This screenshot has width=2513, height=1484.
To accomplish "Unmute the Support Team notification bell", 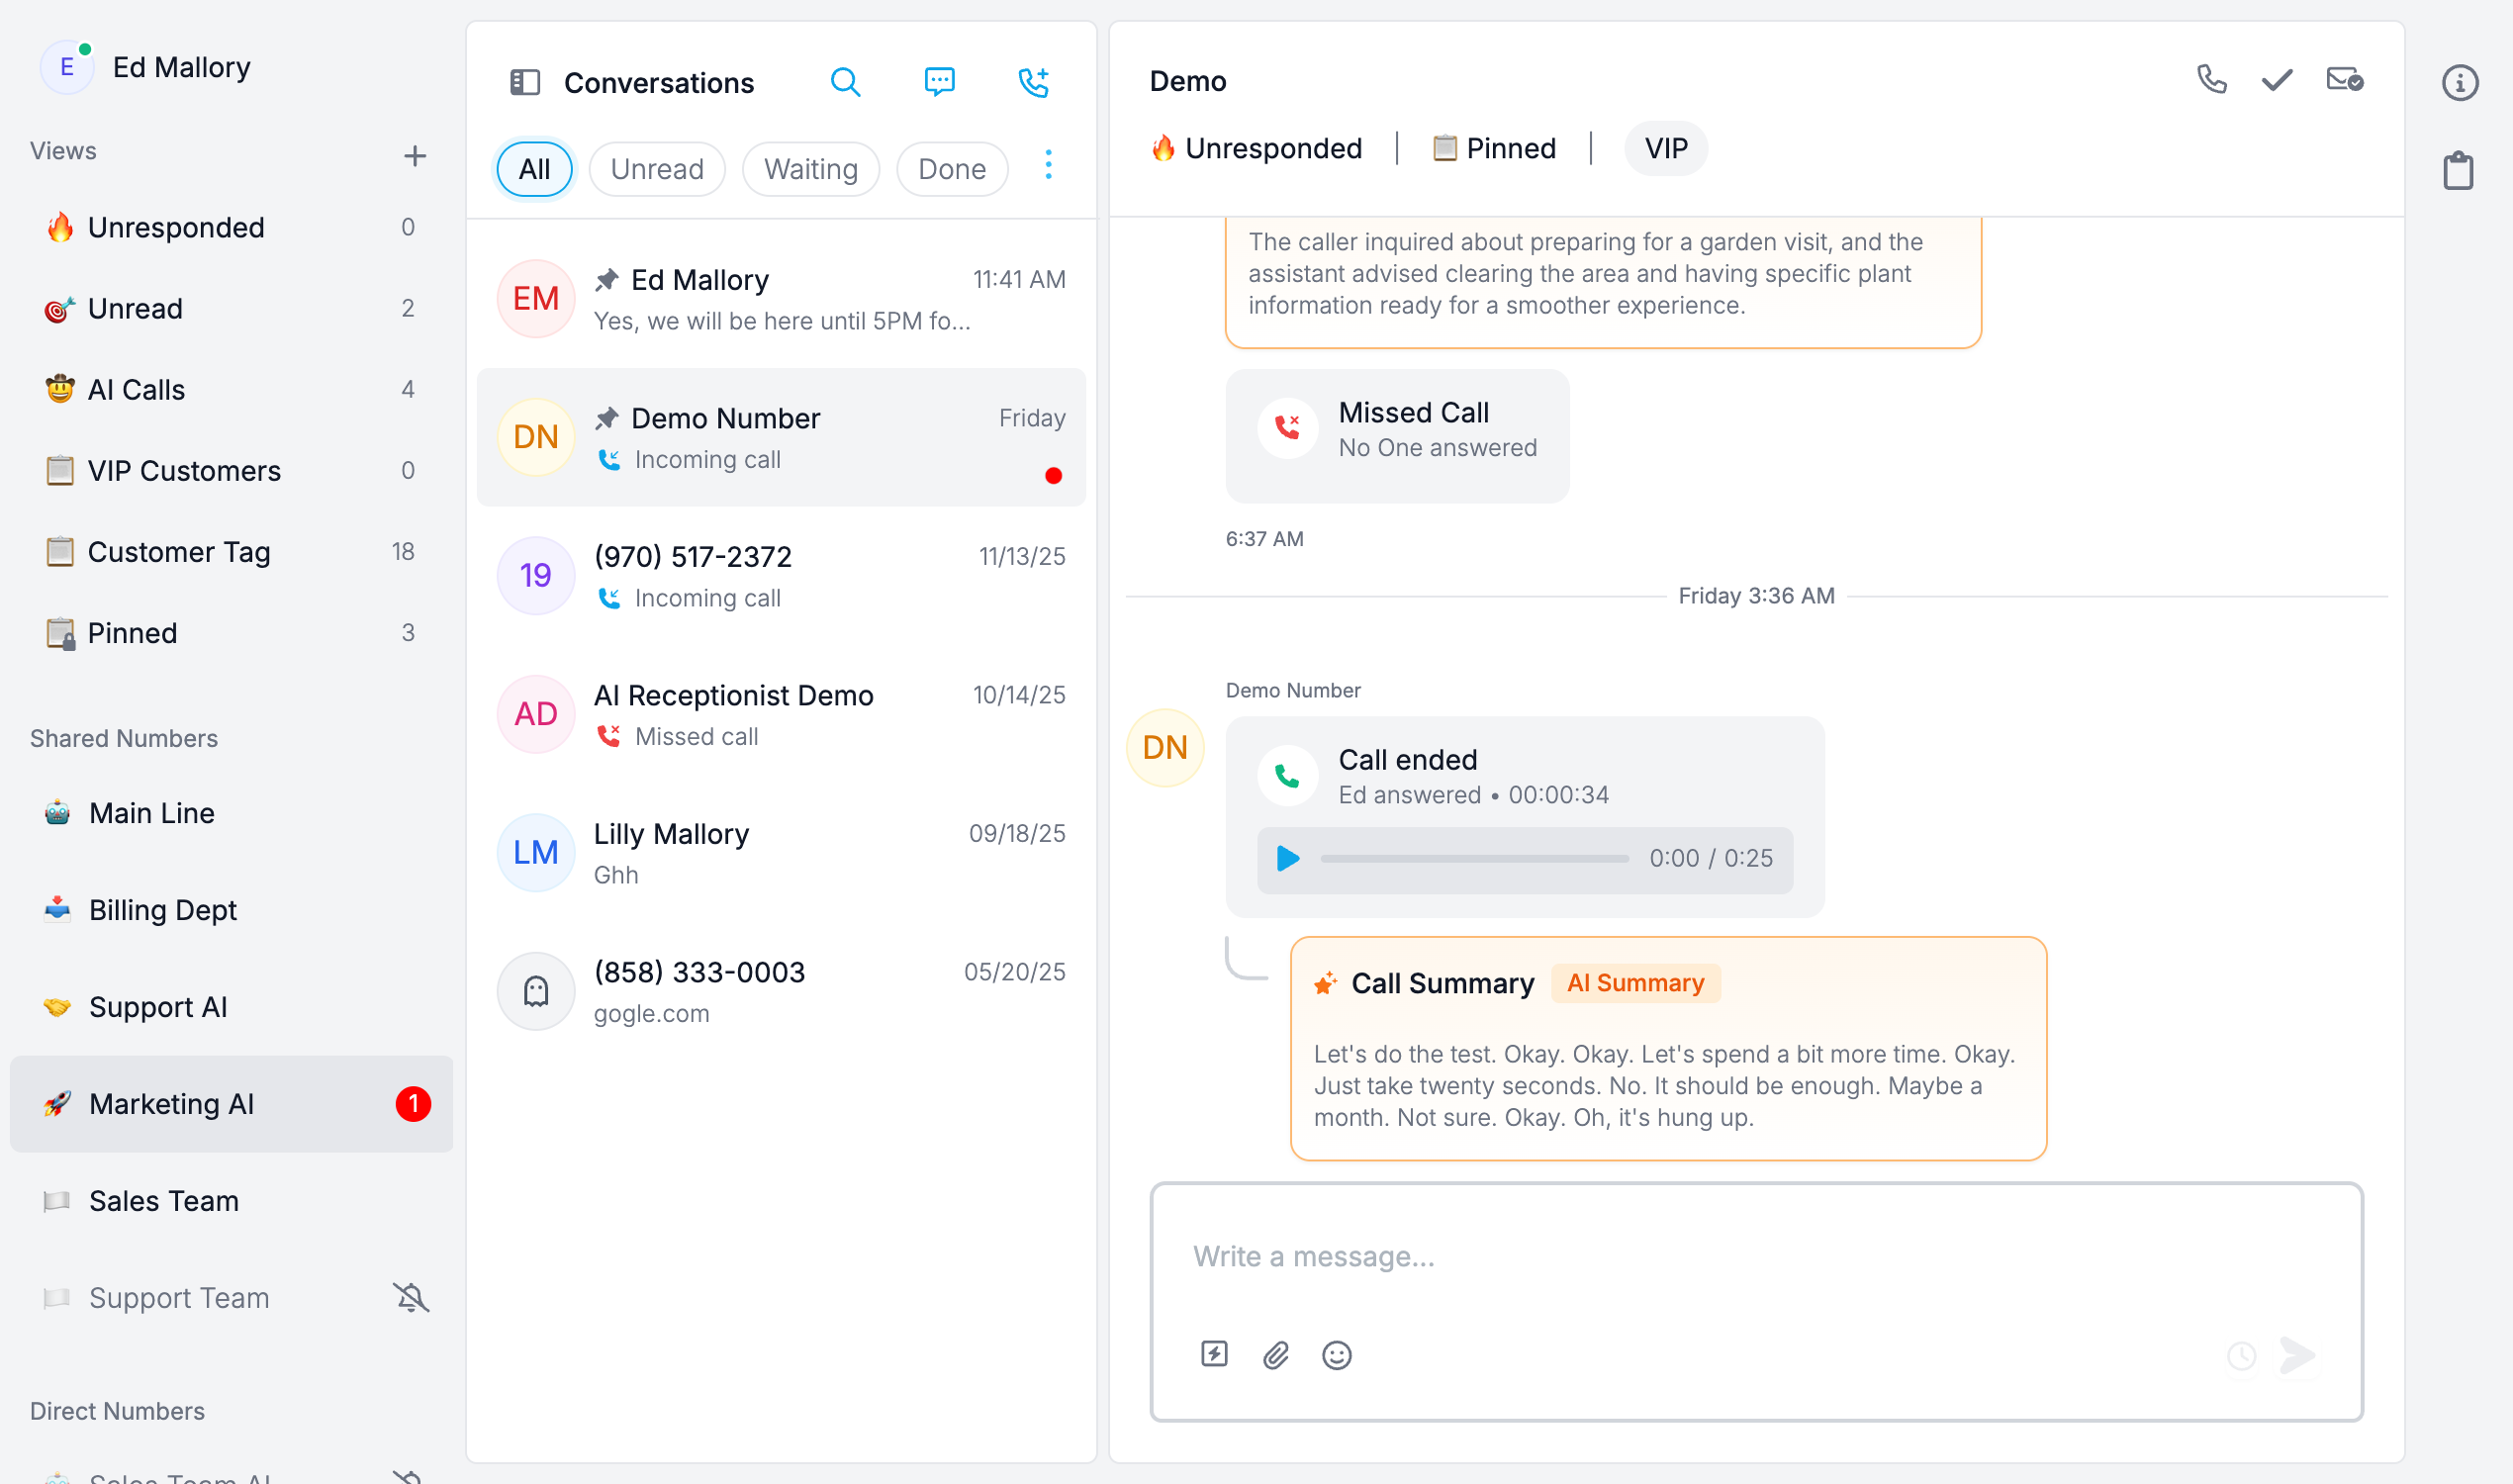I will tap(410, 1298).
